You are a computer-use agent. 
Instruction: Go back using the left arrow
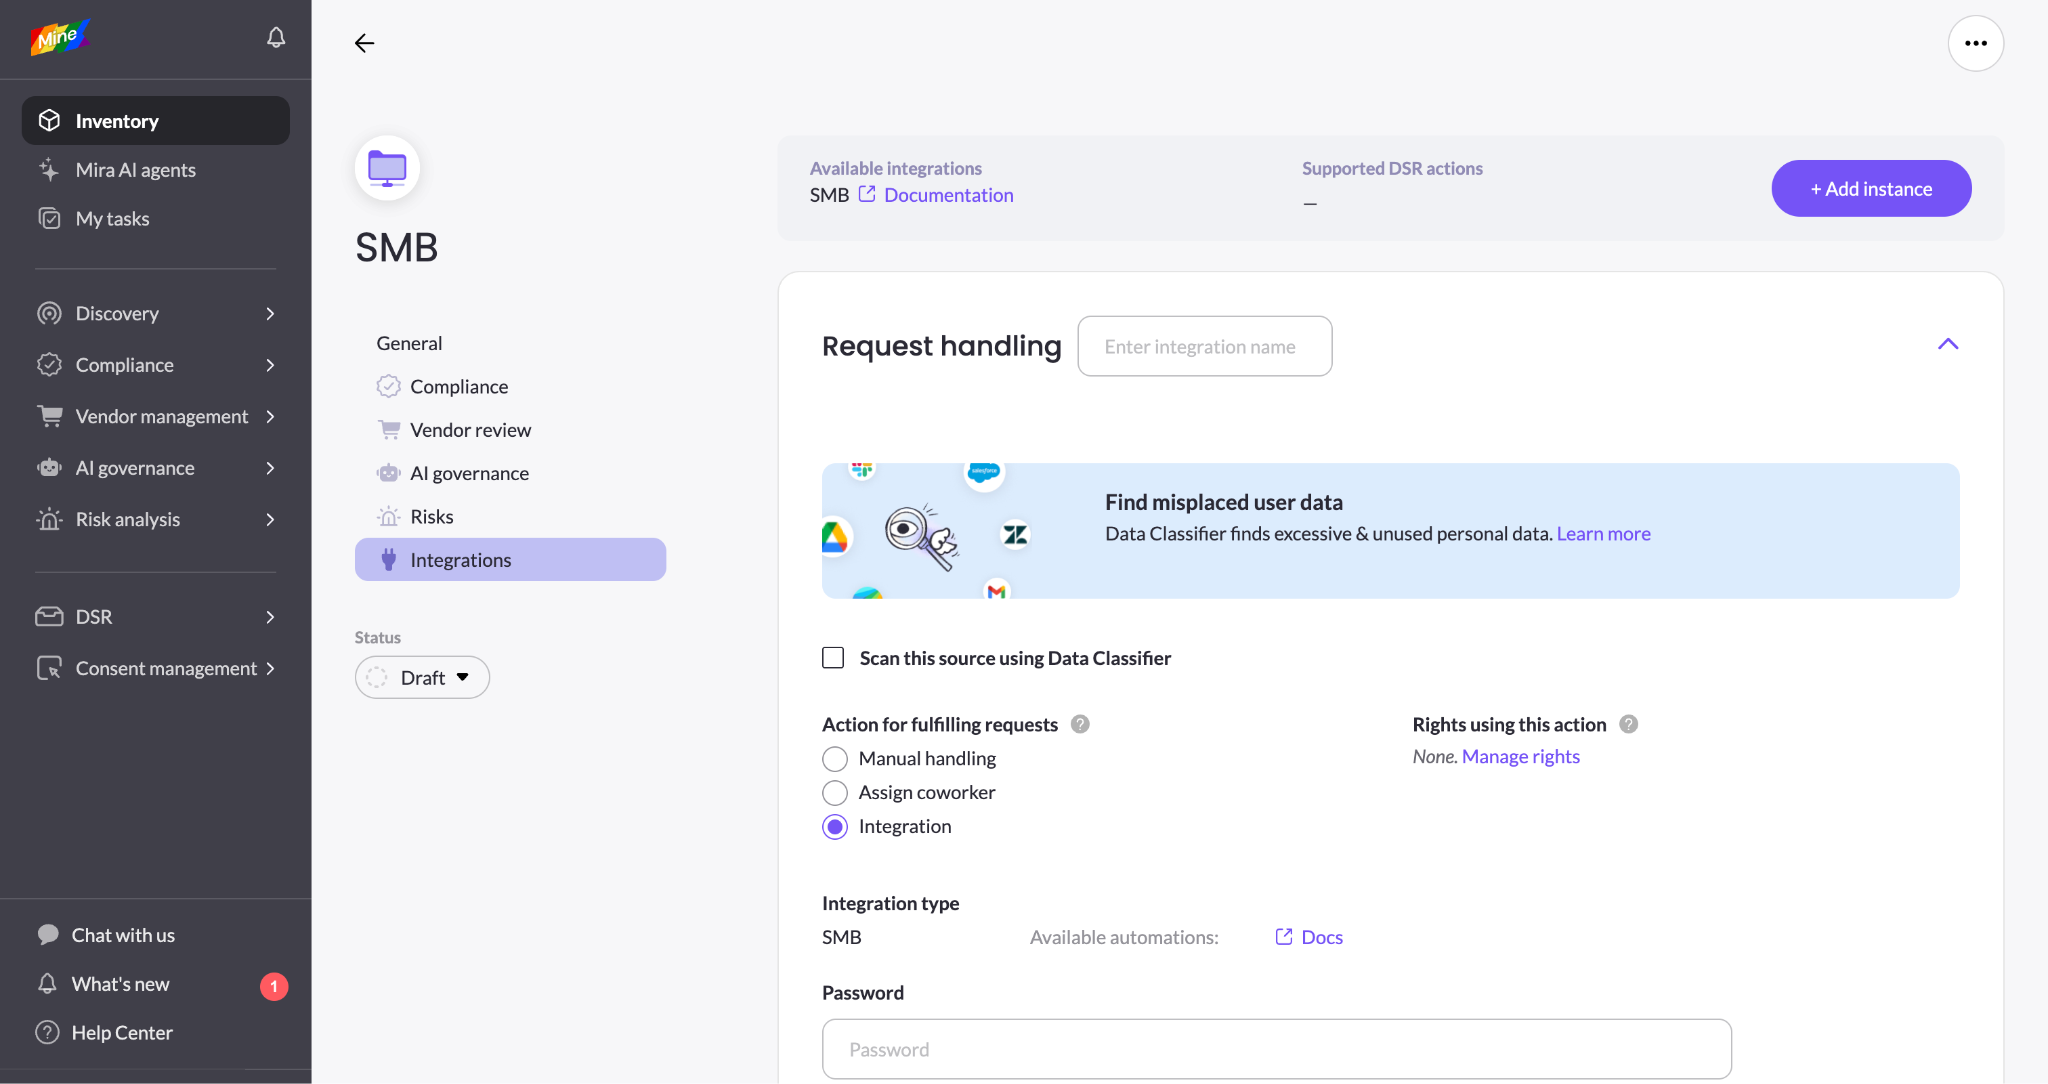pyautogui.click(x=364, y=43)
